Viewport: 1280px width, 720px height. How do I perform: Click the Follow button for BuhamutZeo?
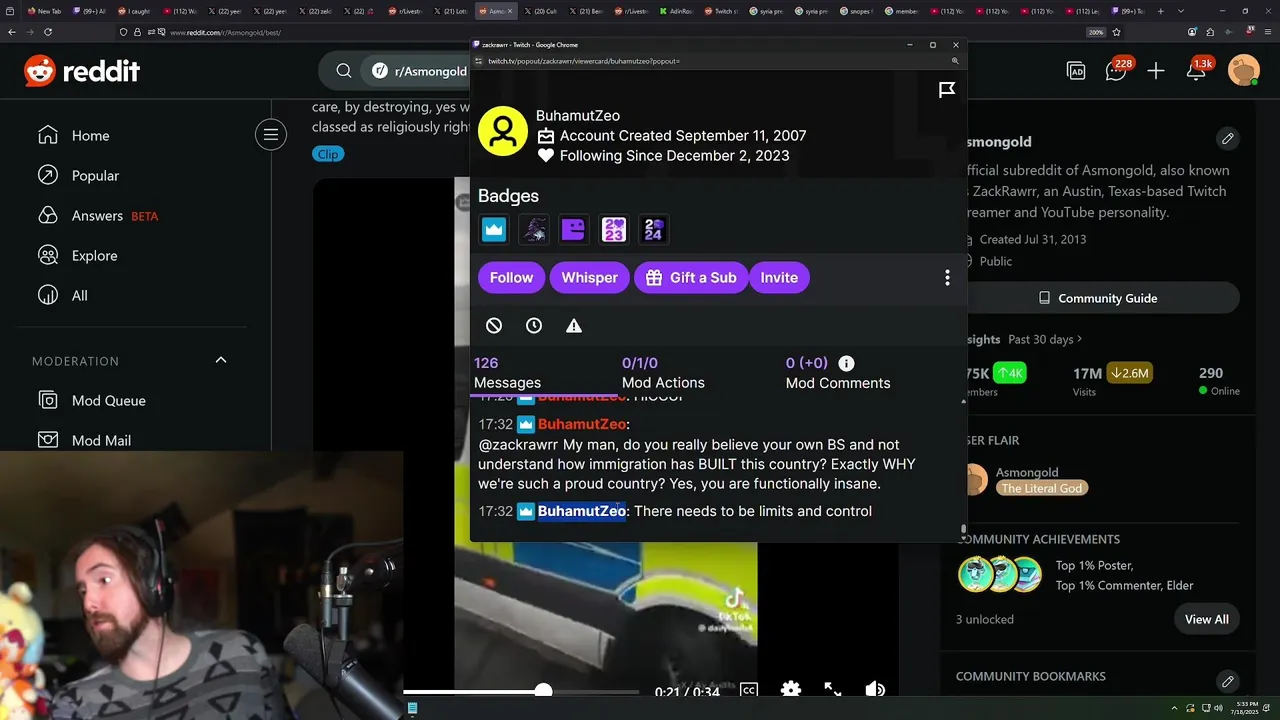coord(511,278)
